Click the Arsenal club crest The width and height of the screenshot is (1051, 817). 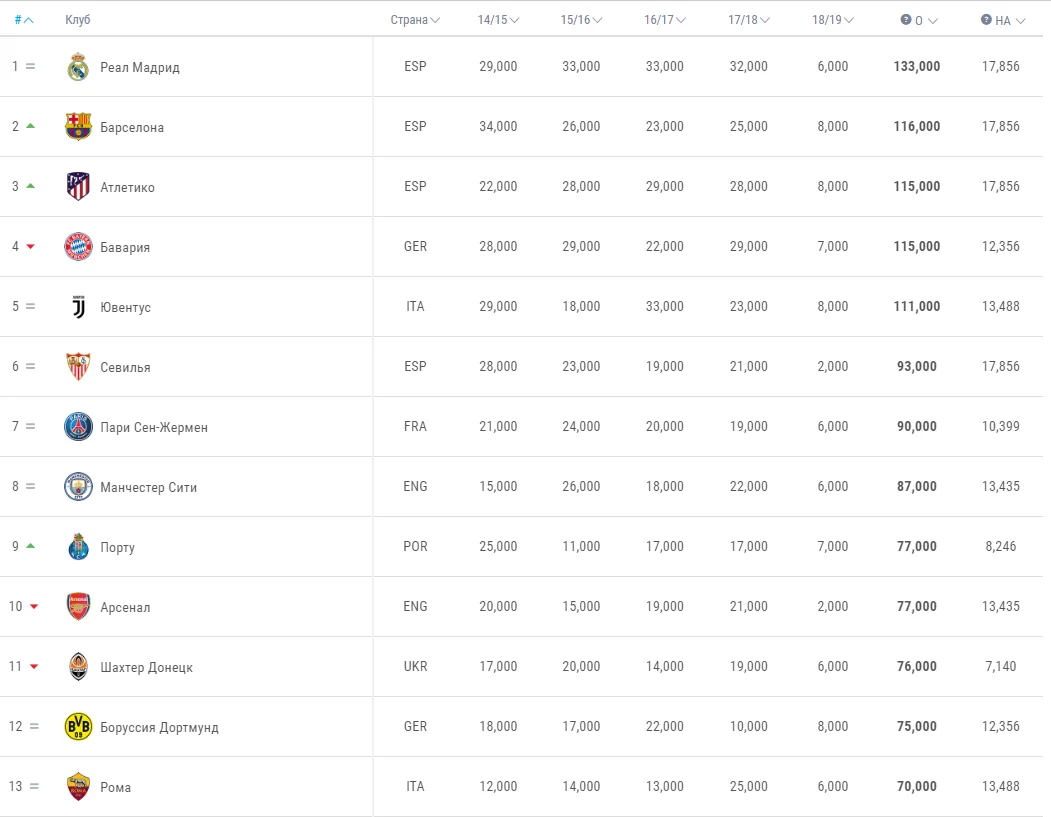(78, 607)
